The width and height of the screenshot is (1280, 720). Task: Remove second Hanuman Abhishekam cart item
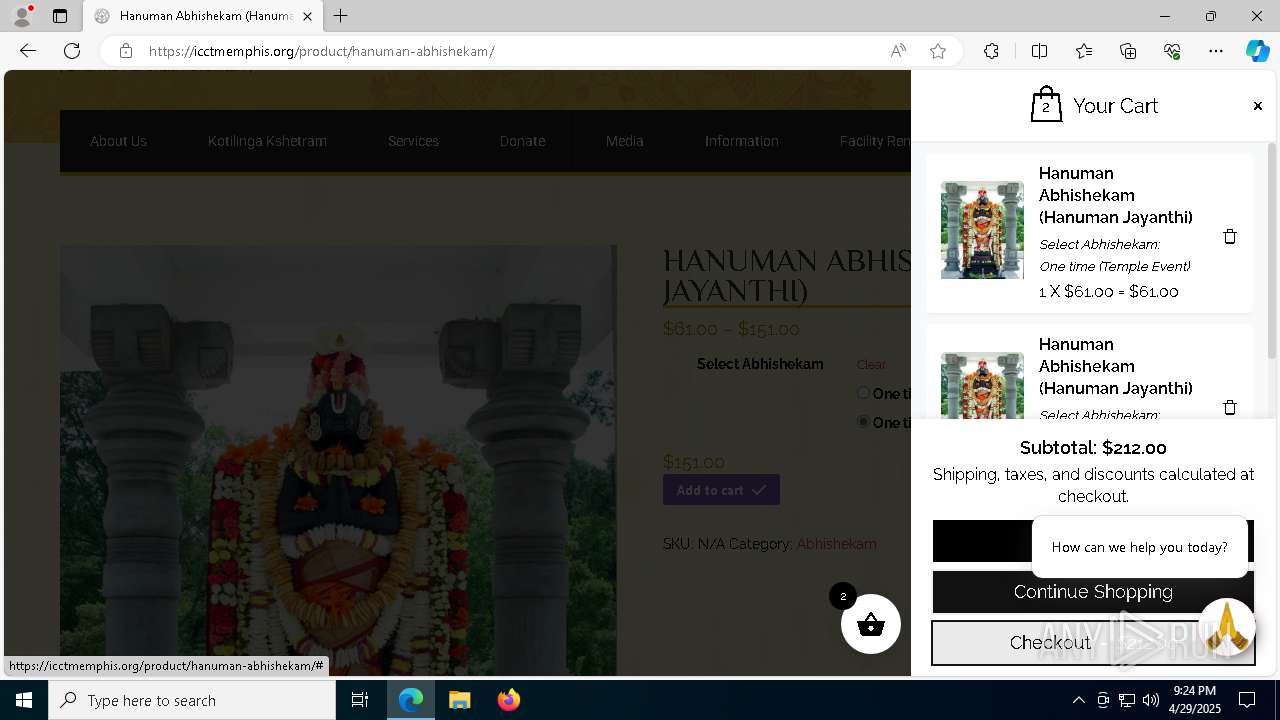pyautogui.click(x=1230, y=407)
